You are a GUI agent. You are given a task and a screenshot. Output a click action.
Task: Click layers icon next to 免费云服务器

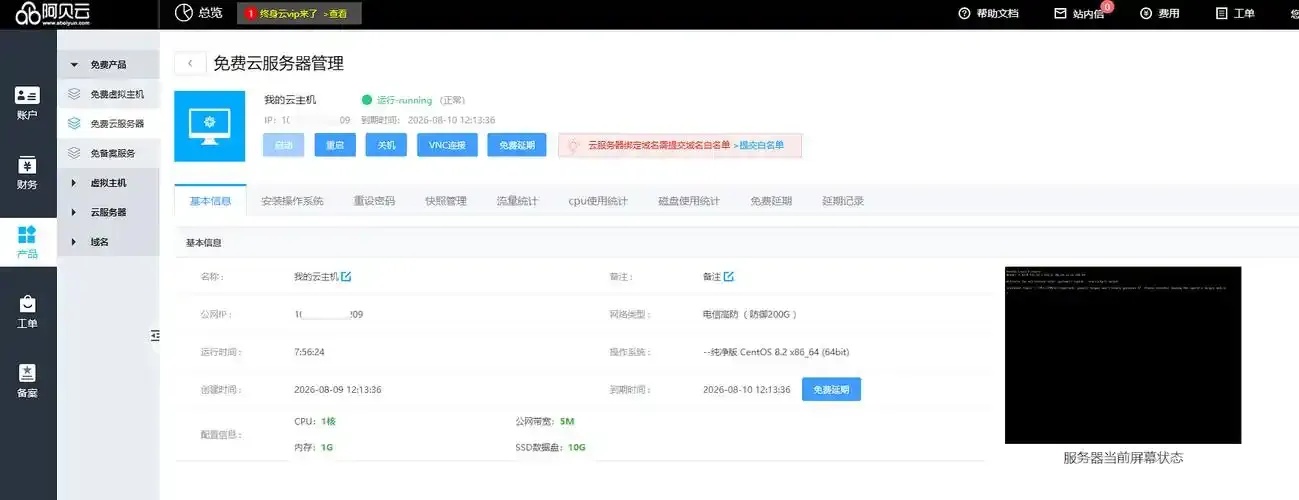74,123
